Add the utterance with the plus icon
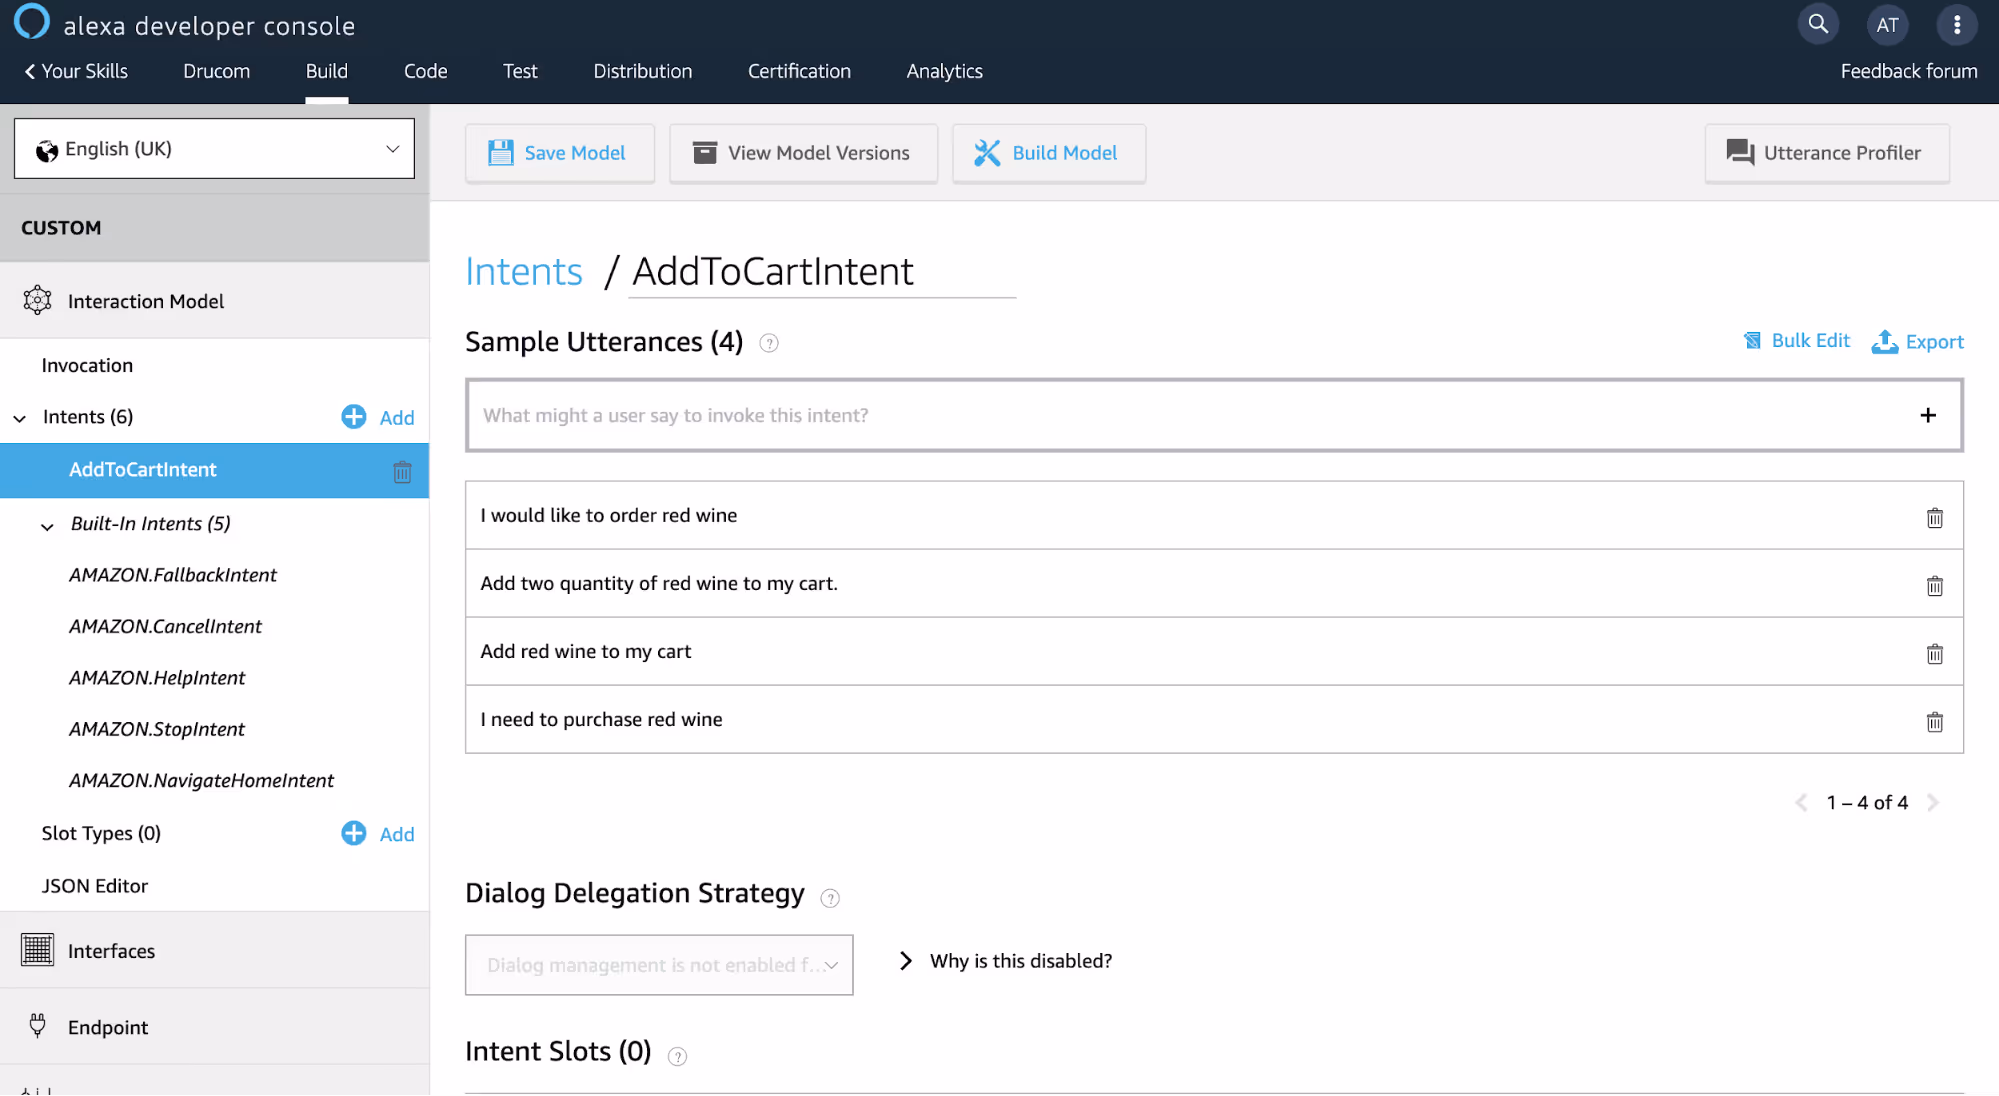 1928,415
